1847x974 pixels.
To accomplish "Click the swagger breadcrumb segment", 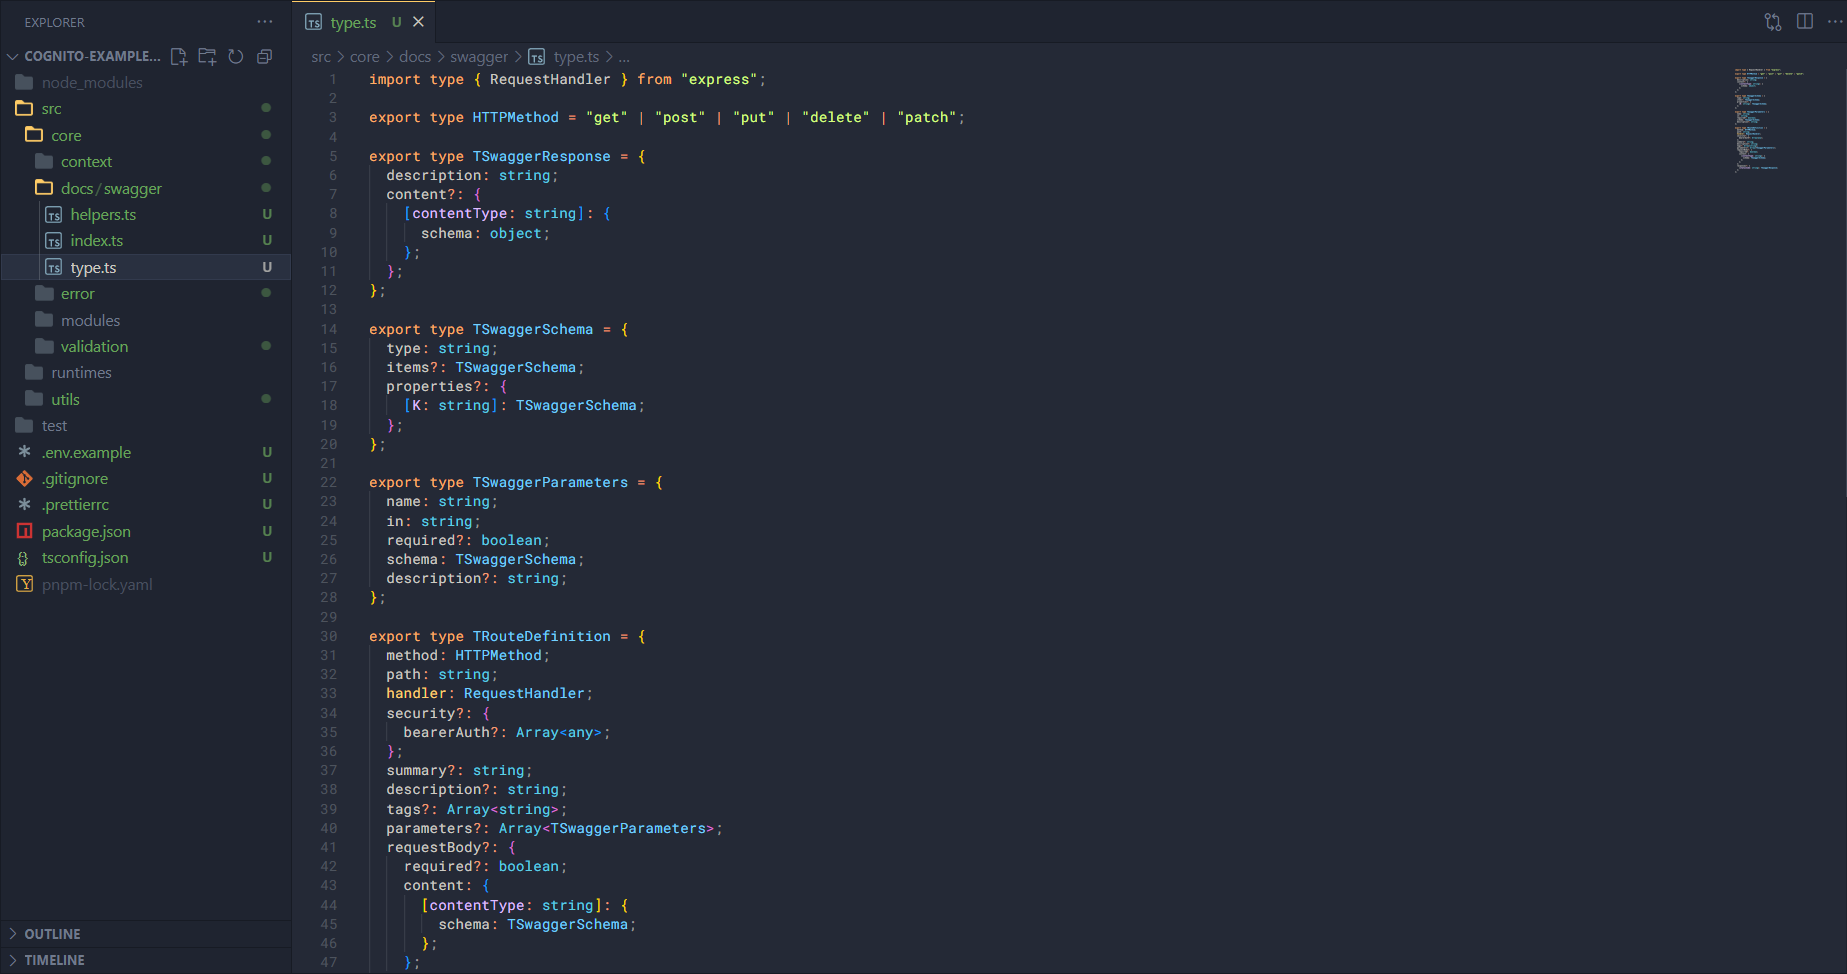I will [x=479, y=57].
